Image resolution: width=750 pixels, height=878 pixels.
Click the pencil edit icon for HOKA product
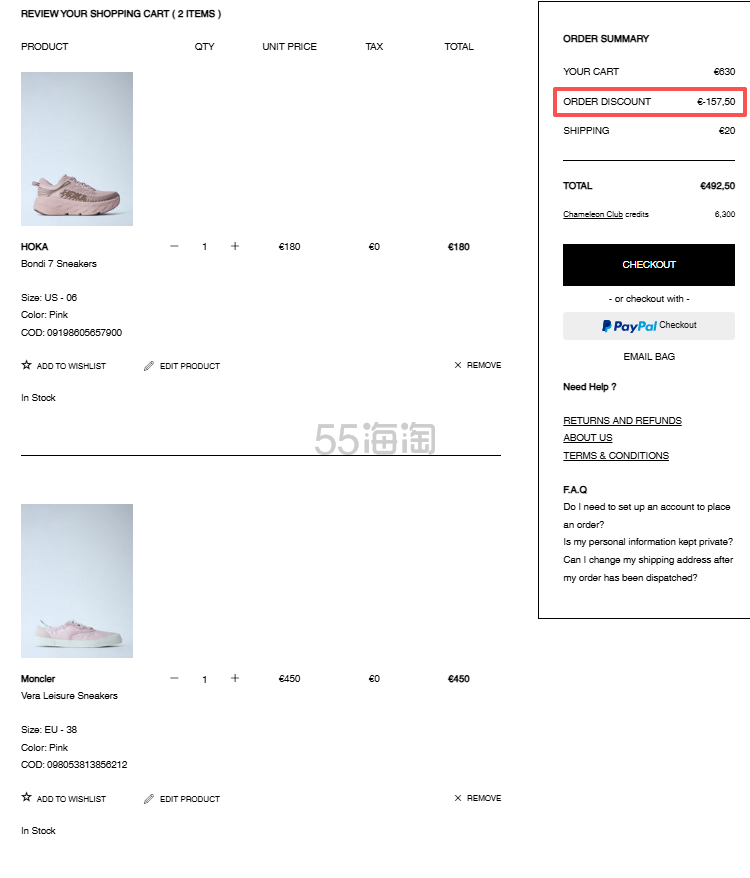point(149,366)
